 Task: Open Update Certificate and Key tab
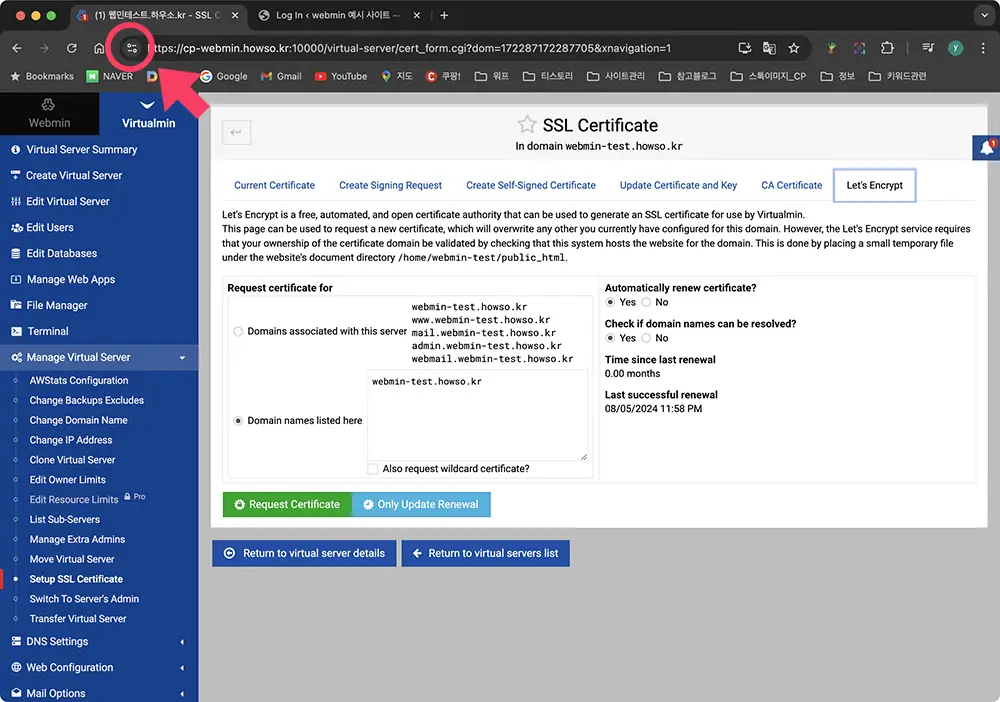point(678,186)
